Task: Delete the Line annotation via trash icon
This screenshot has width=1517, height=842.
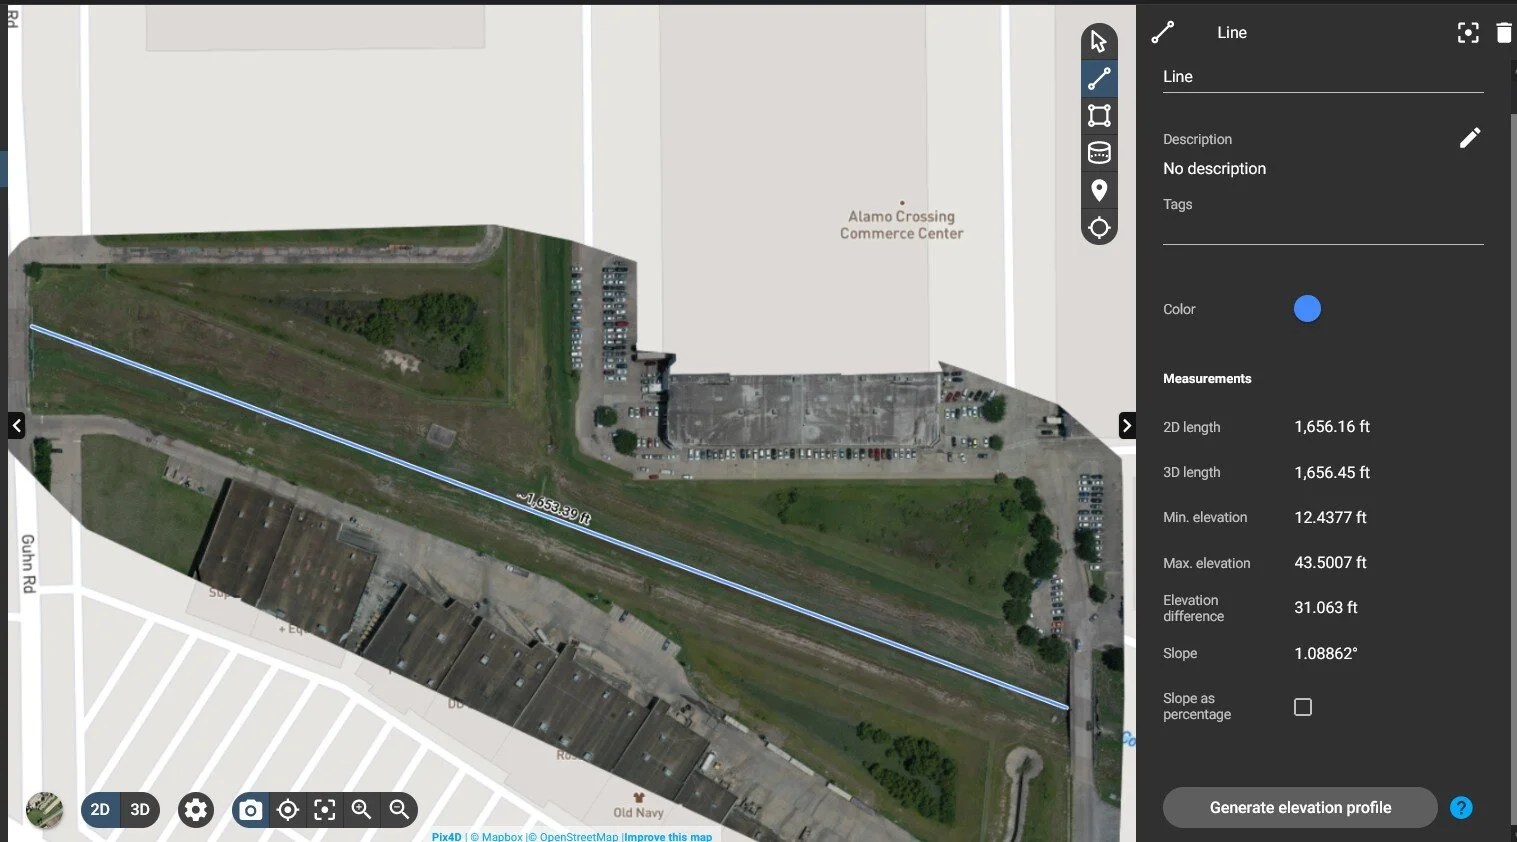Action: tap(1504, 32)
